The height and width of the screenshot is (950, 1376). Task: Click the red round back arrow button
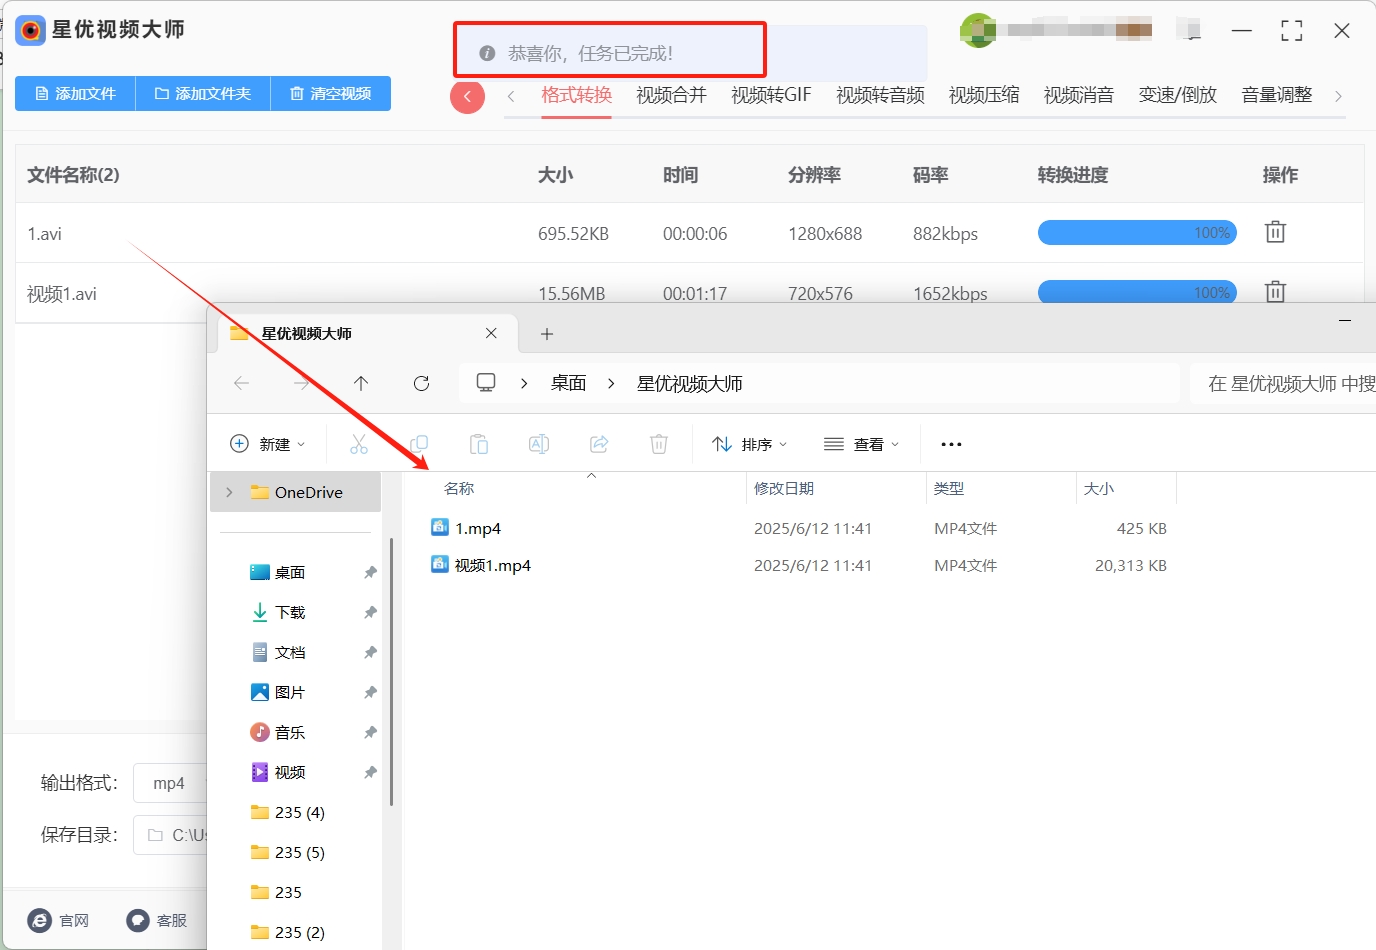coord(467,97)
